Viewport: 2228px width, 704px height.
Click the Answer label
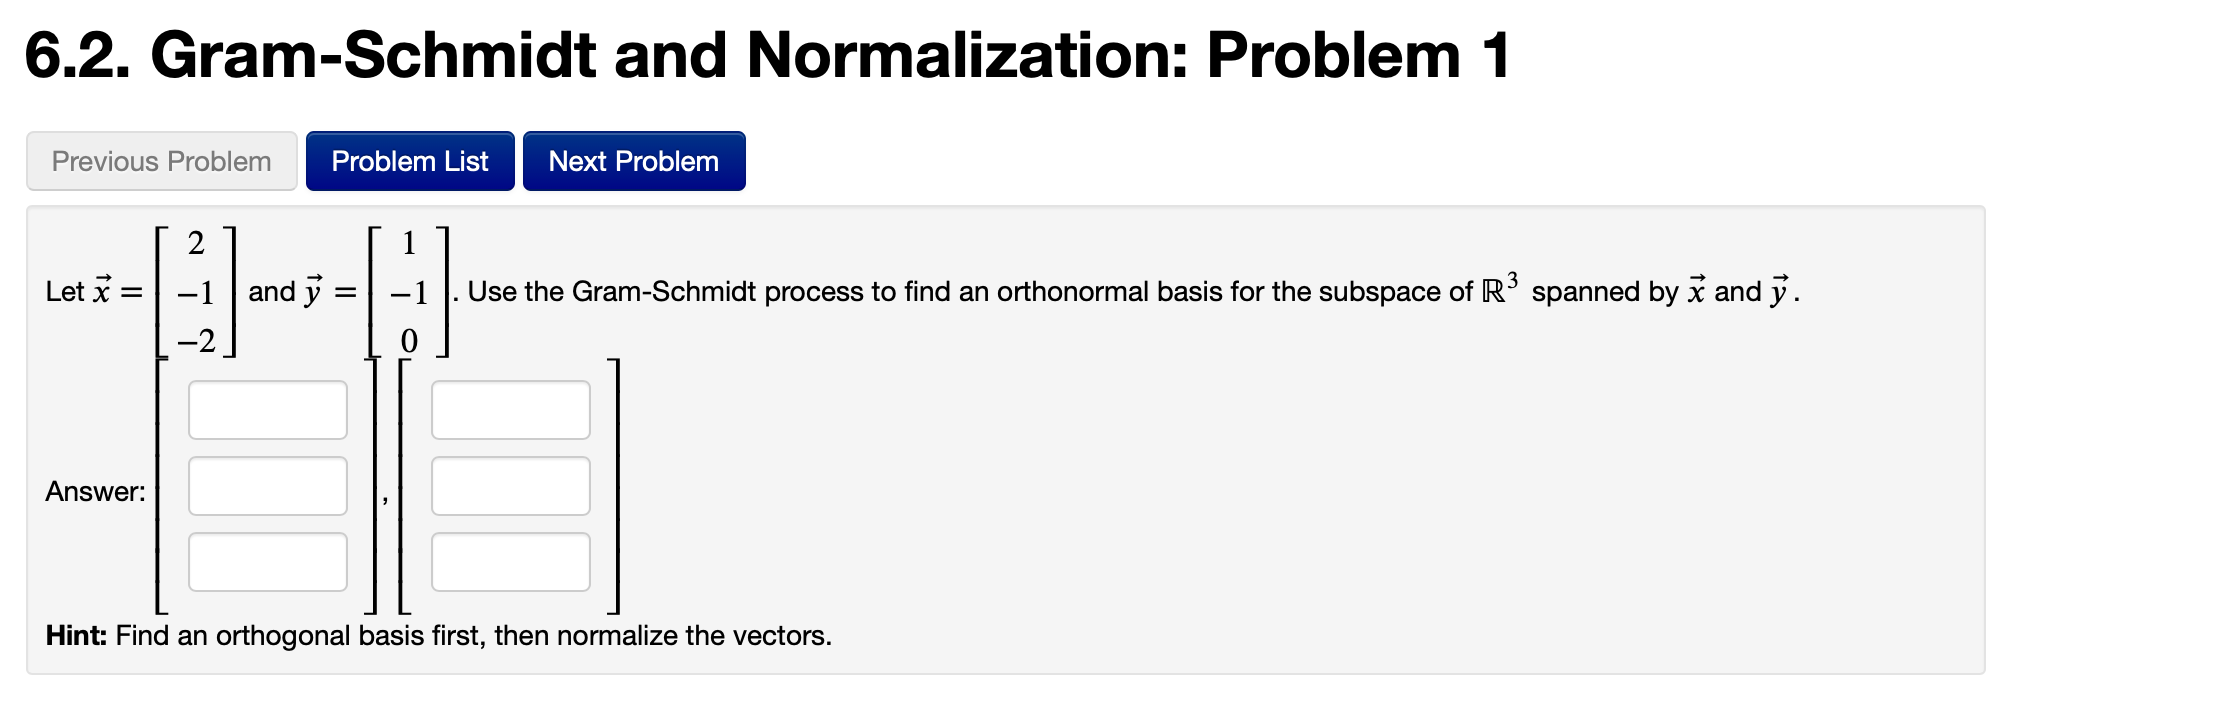pyautogui.click(x=95, y=491)
